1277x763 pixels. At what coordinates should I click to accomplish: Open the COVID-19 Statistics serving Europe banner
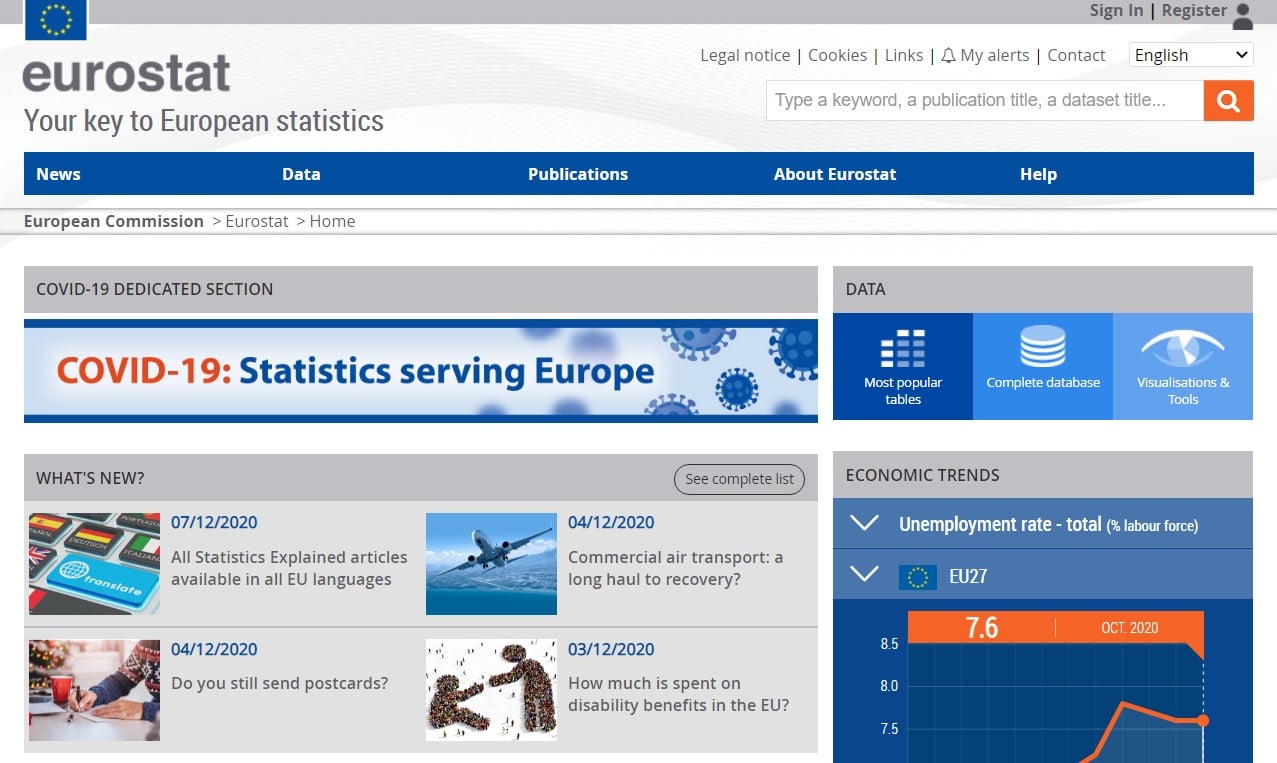[420, 370]
